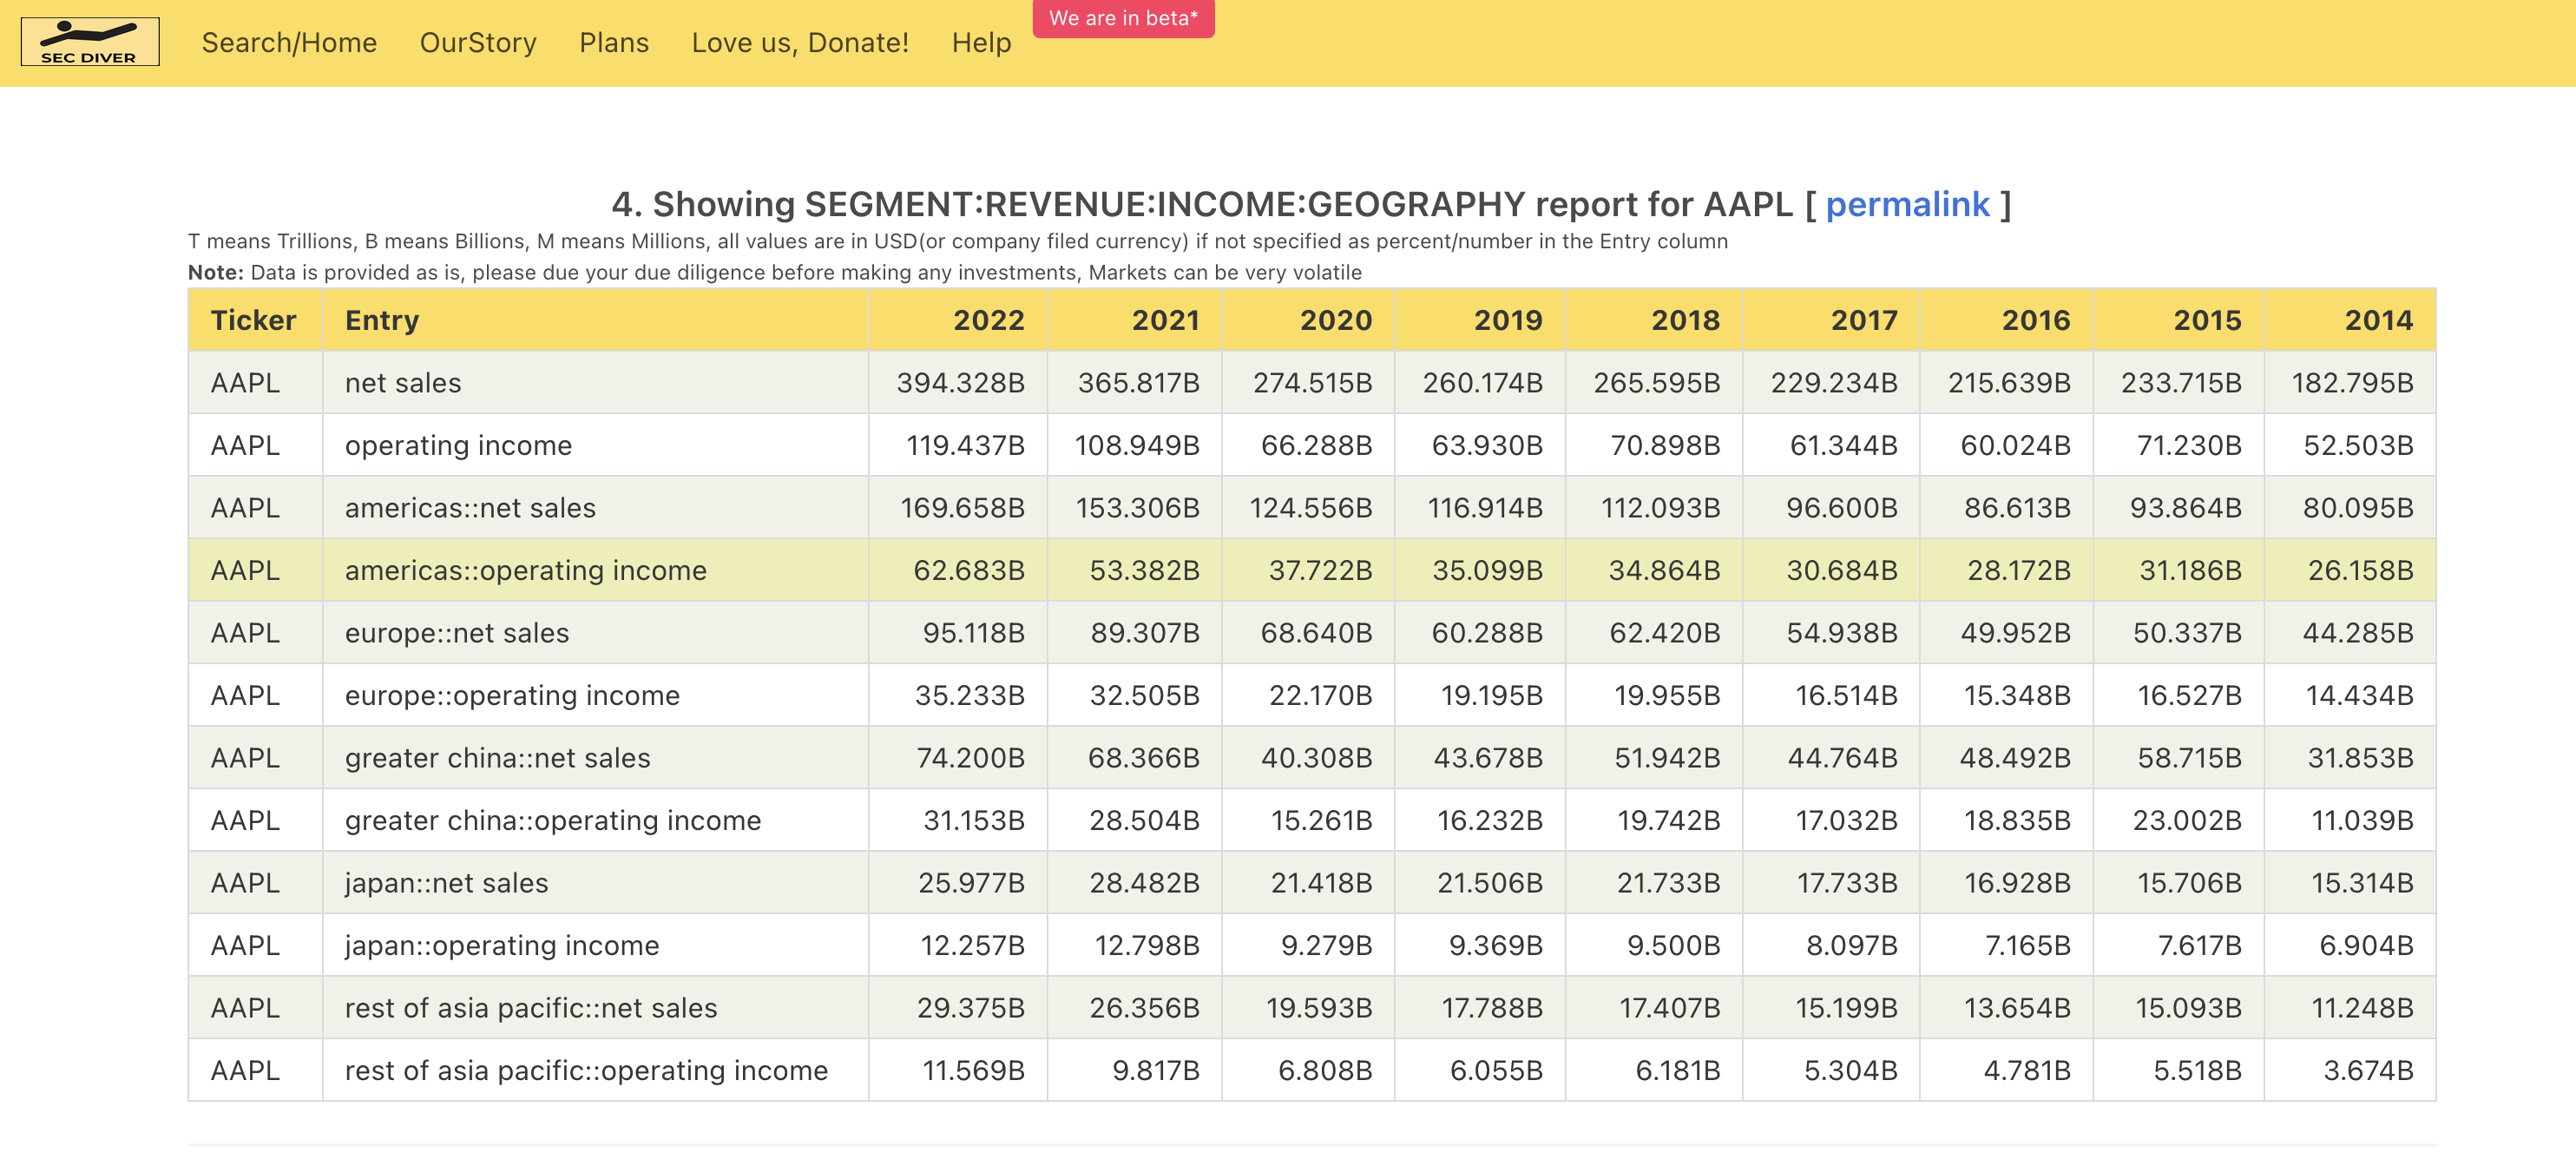The image size is (2576, 1153).
Task: Click the operating income entry
Action: [458, 445]
